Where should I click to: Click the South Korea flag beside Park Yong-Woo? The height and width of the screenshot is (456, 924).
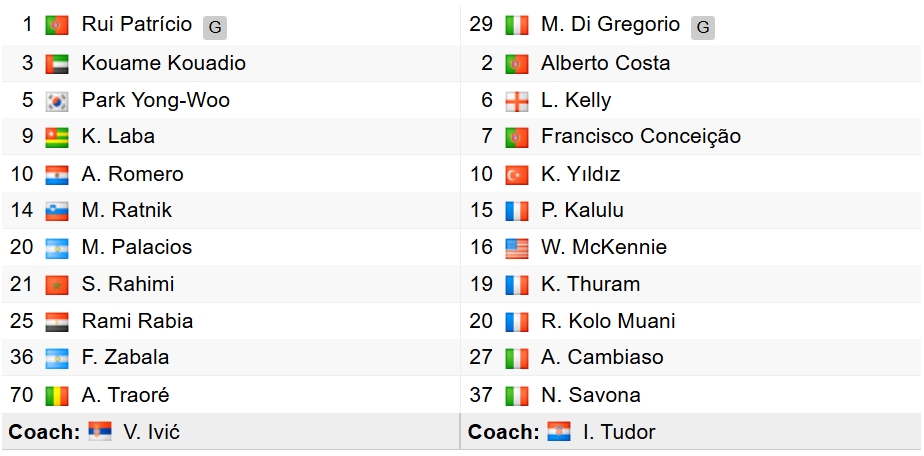pos(57,101)
